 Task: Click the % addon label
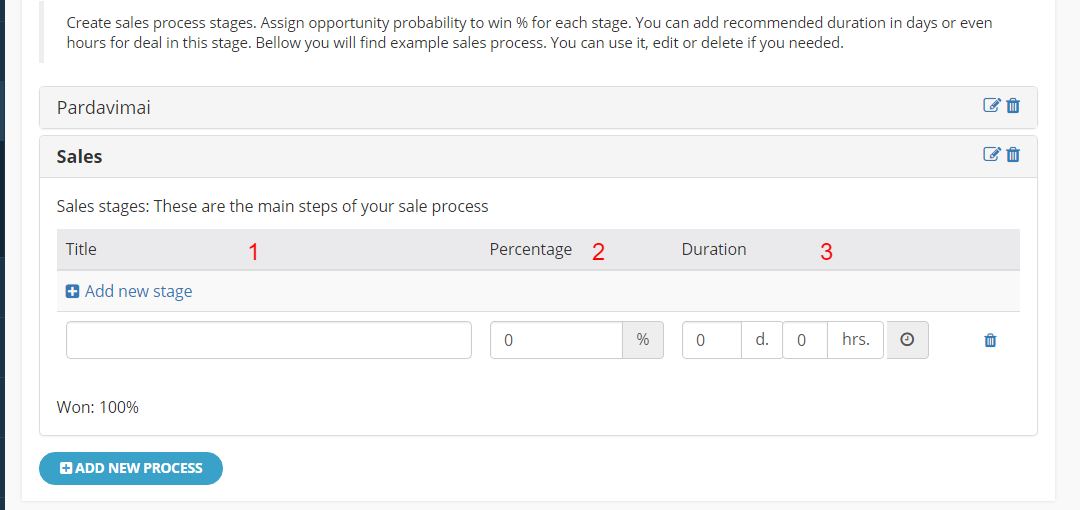643,340
